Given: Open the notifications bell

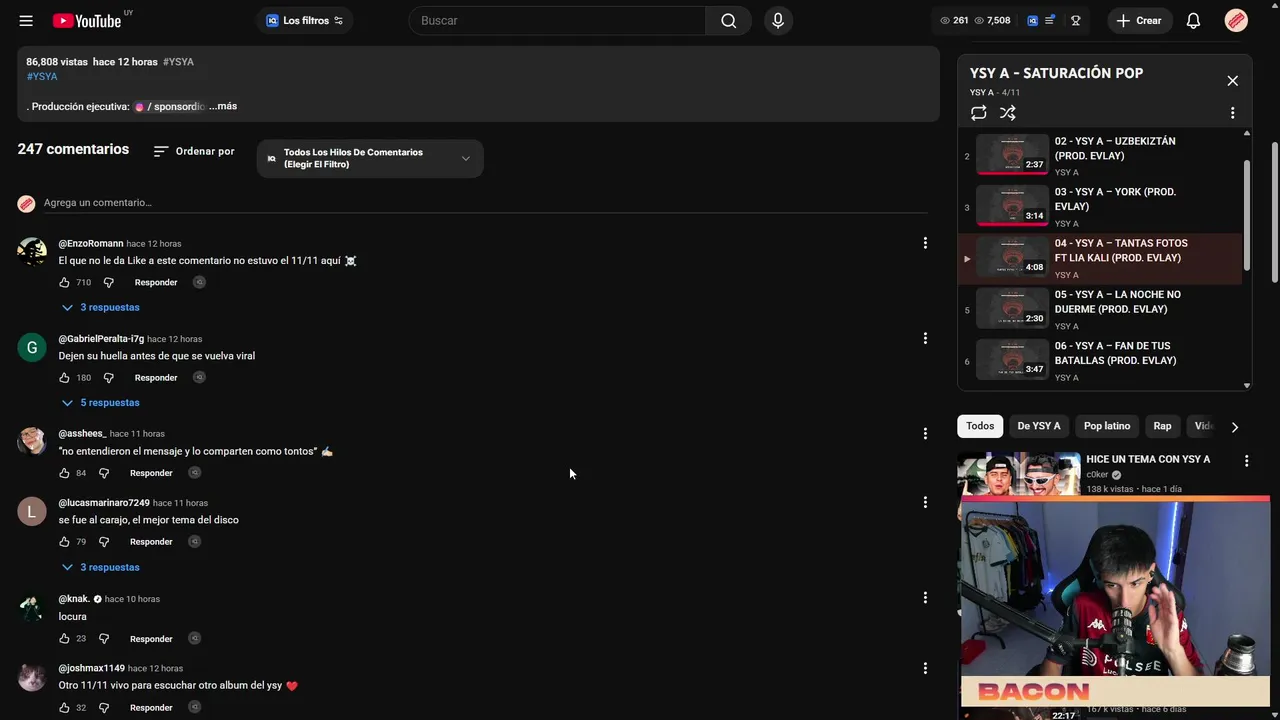Looking at the screenshot, I should 1193,20.
